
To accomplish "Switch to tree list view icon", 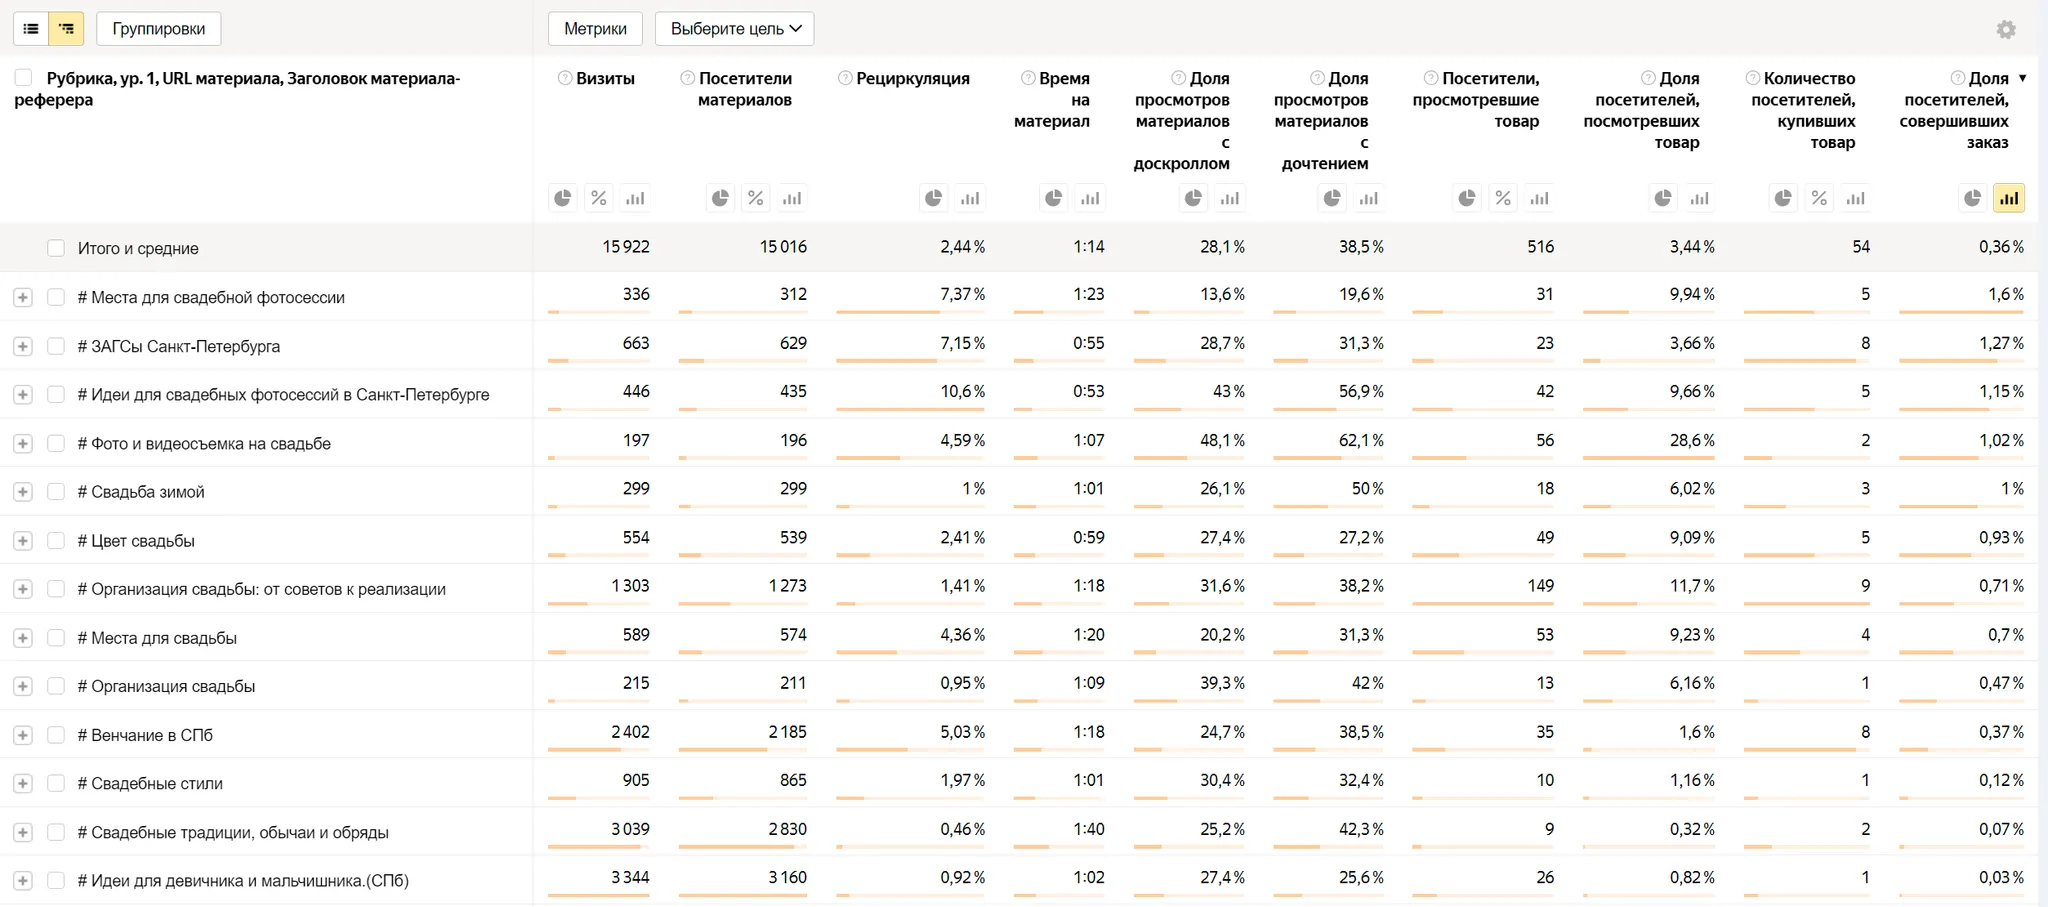I will click(x=66, y=29).
